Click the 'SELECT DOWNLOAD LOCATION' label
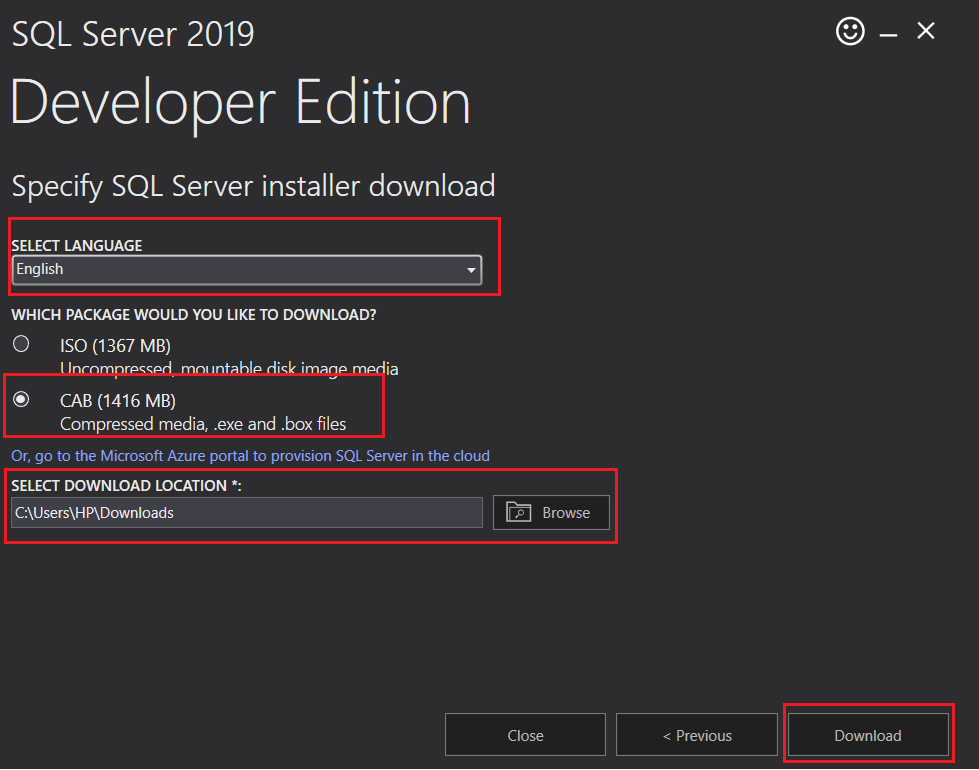 pyautogui.click(x=126, y=486)
